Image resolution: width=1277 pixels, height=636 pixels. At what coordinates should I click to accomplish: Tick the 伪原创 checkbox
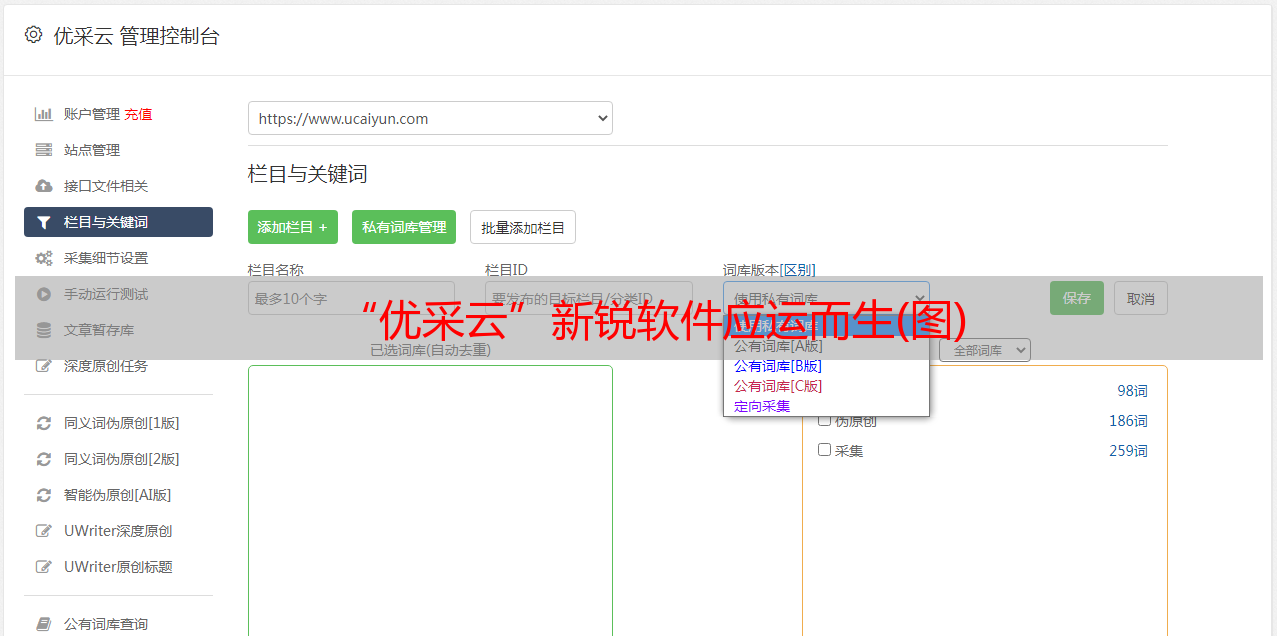[824, 420]
